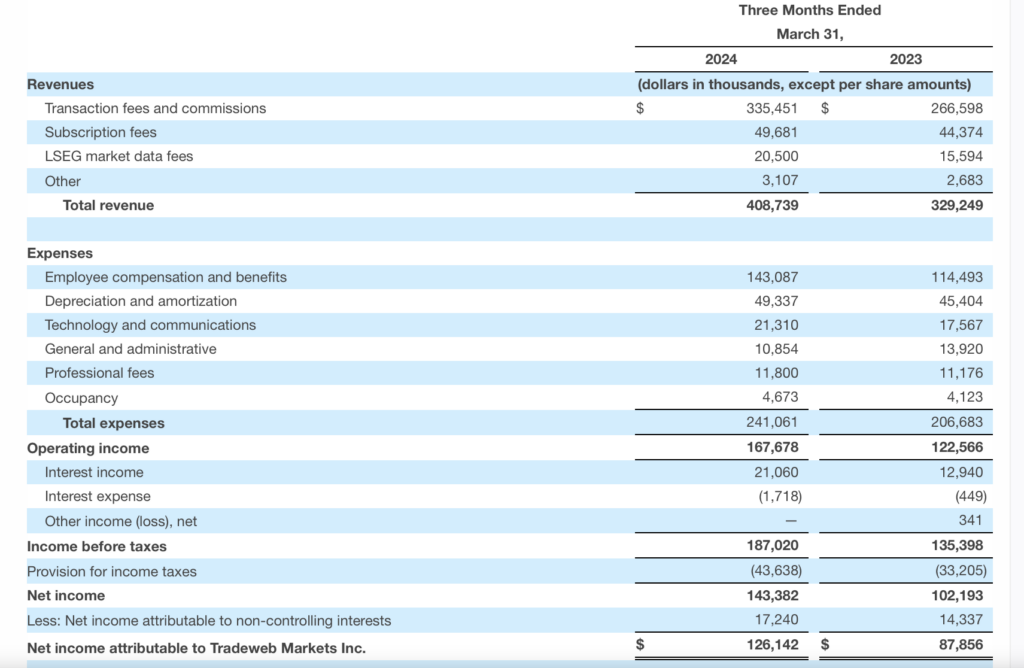Screen dimensions: 1024x668
Task: Click the 17,567 technology value
Action: click(961, 325)
